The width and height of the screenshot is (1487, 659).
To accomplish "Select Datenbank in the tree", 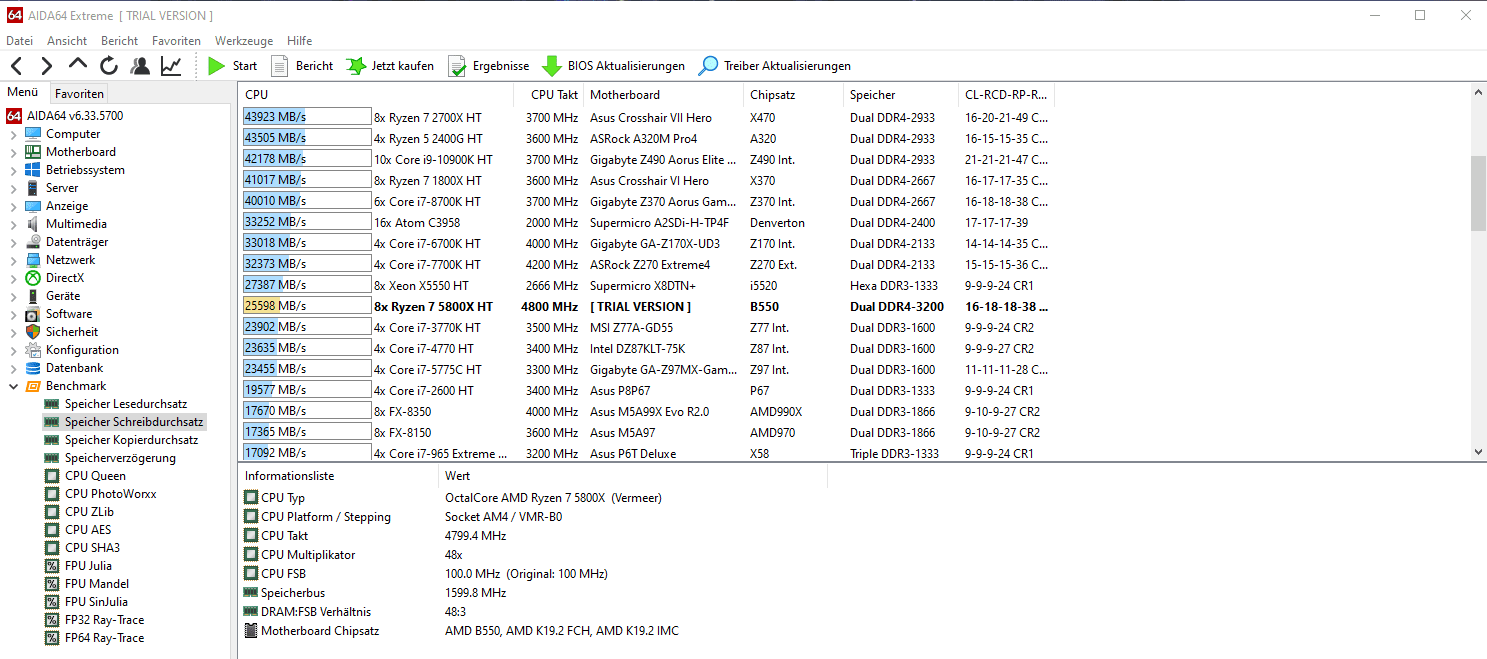I will (74, 368).
